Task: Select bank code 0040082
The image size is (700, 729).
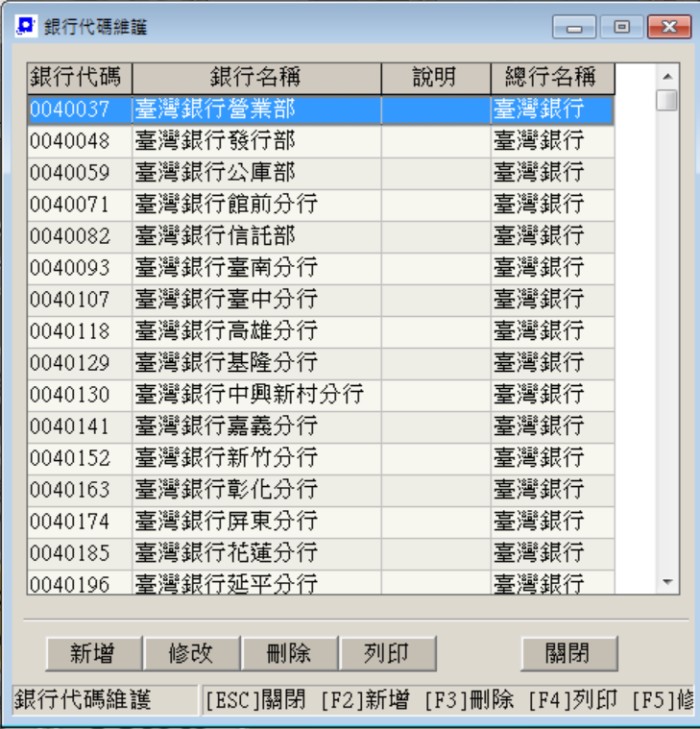Action: 79,236
